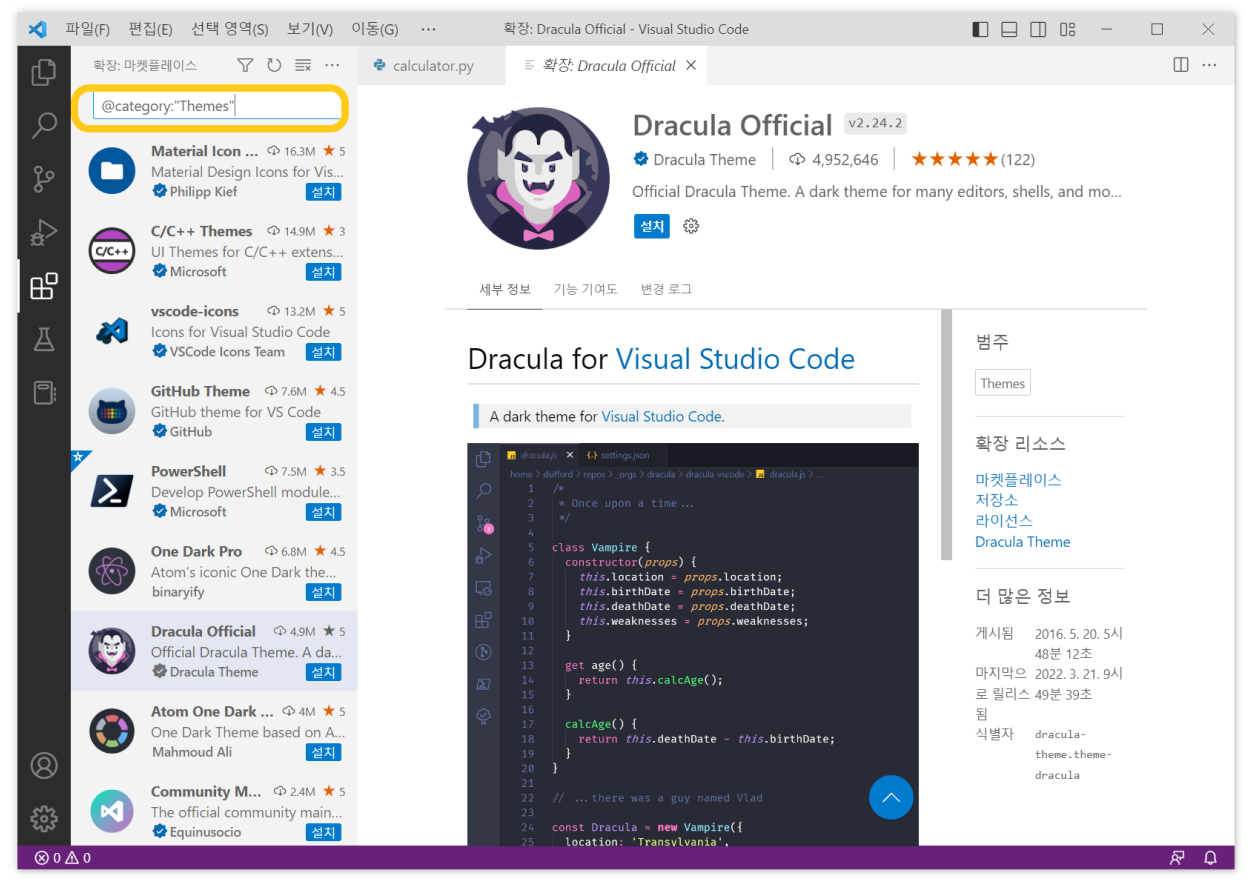This screenshot has height=889, width=1254.
Task: Open notifications bell in status bar
Action: coord(1210,858)
